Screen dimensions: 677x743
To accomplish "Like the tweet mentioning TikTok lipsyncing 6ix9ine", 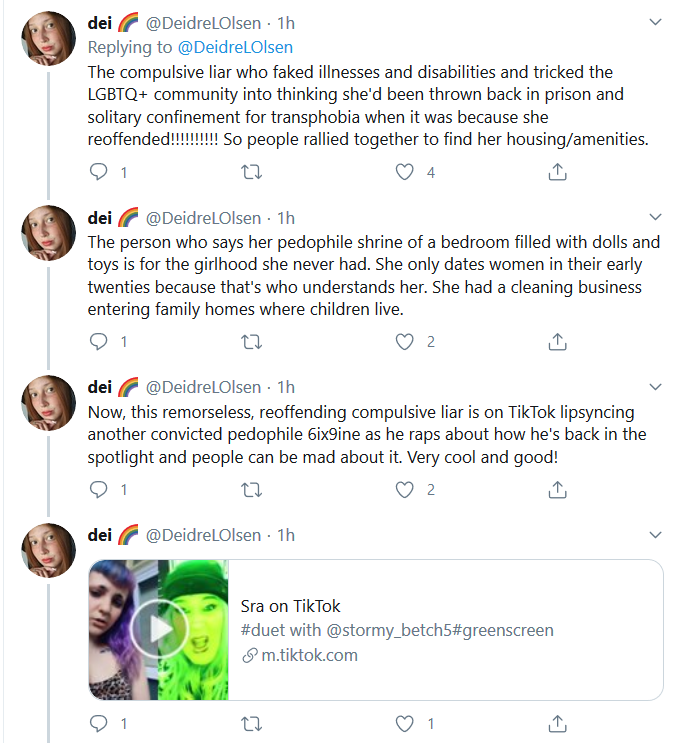I will click(x=405, y=489).
